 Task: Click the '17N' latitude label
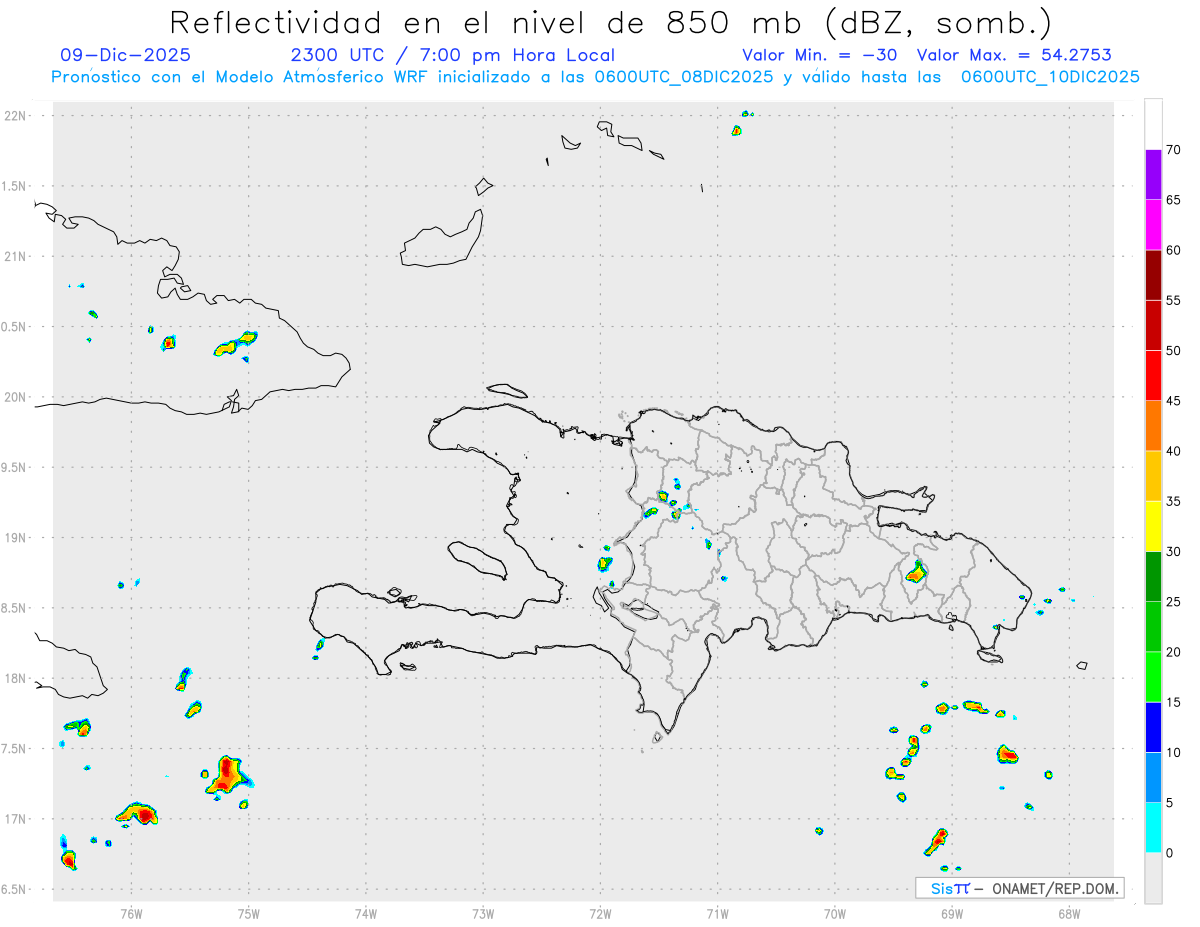click(17, 819)
